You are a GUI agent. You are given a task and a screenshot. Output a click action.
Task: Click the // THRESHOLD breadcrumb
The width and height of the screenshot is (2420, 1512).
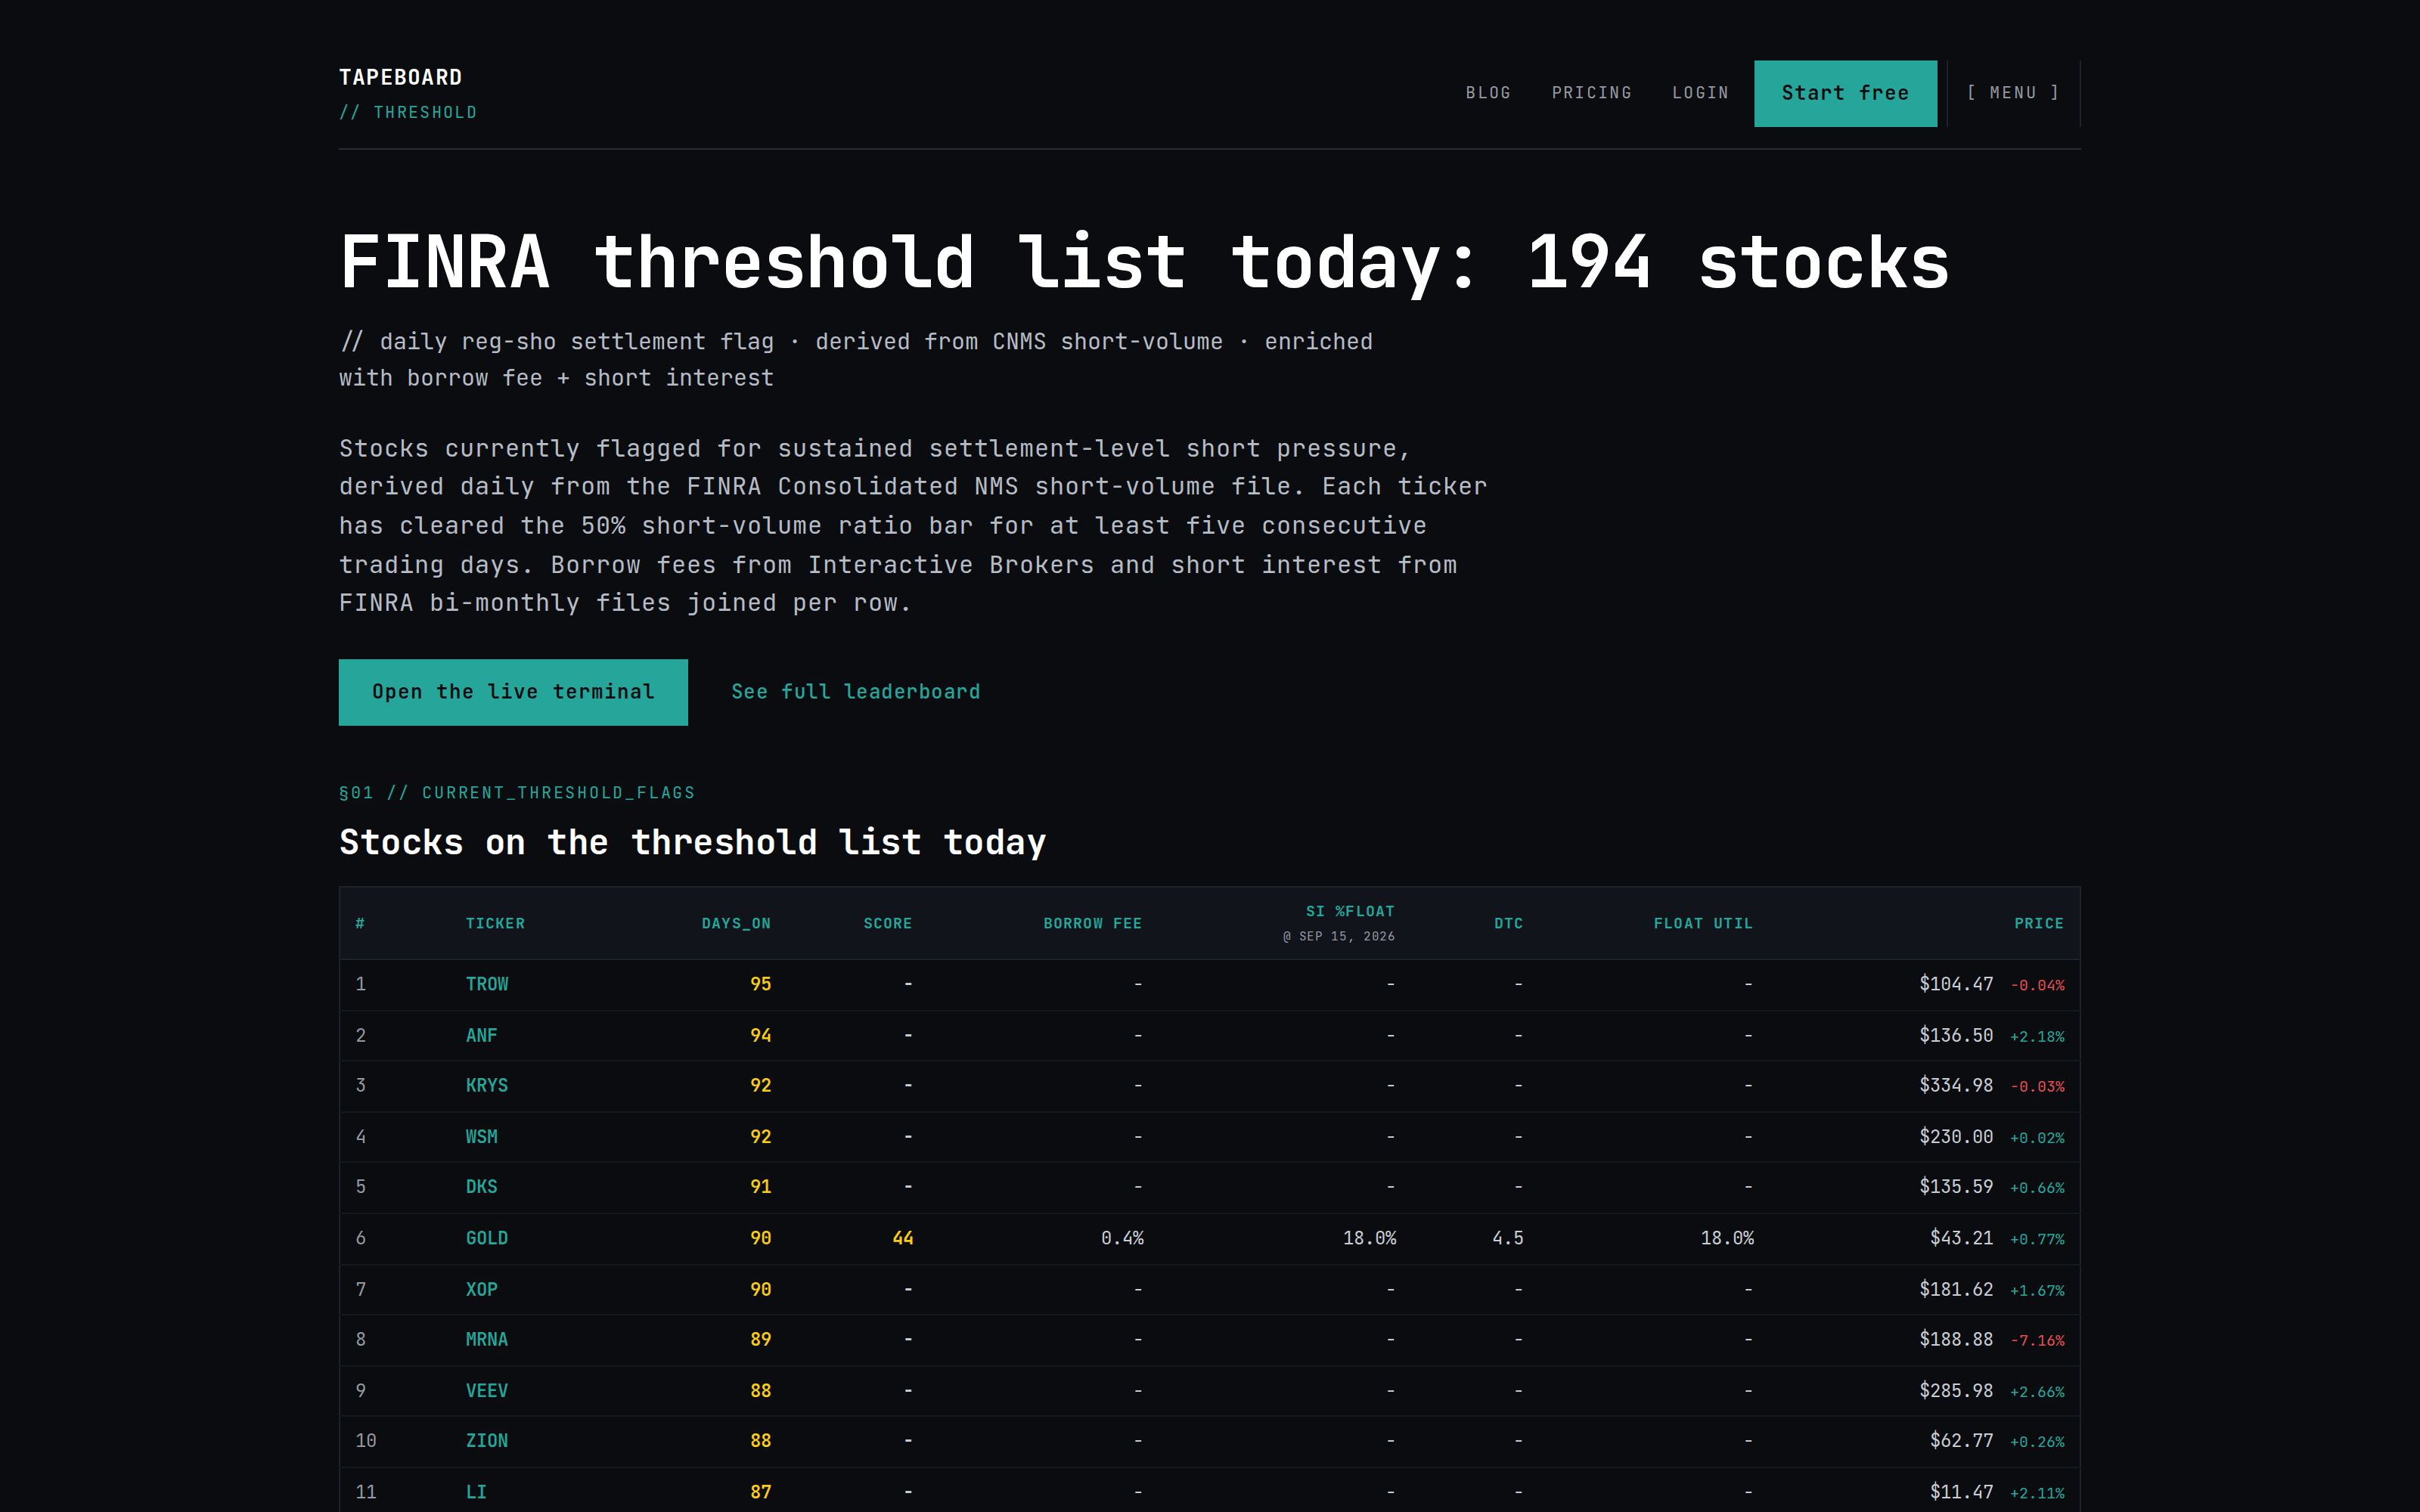click(408, 113)
